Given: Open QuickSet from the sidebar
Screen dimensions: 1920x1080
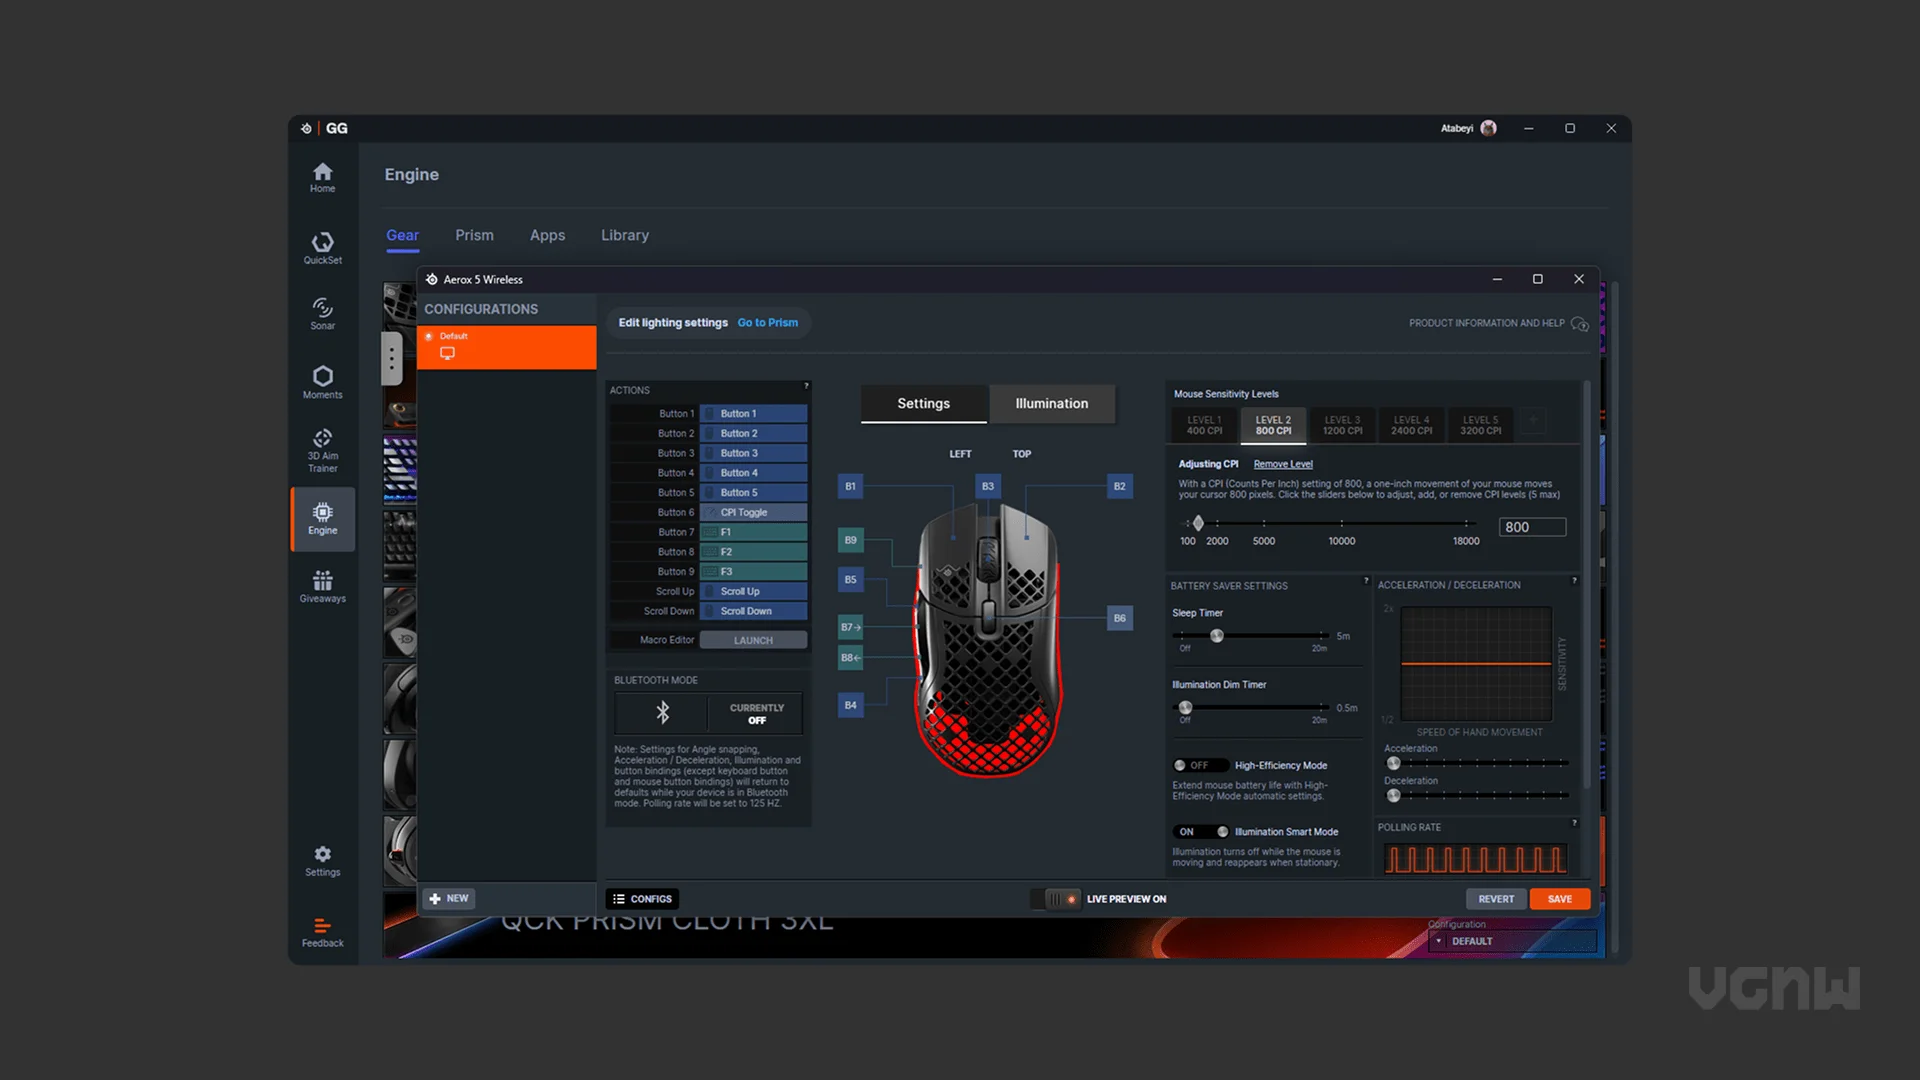Looking at the screenshot, I should 322,248.
